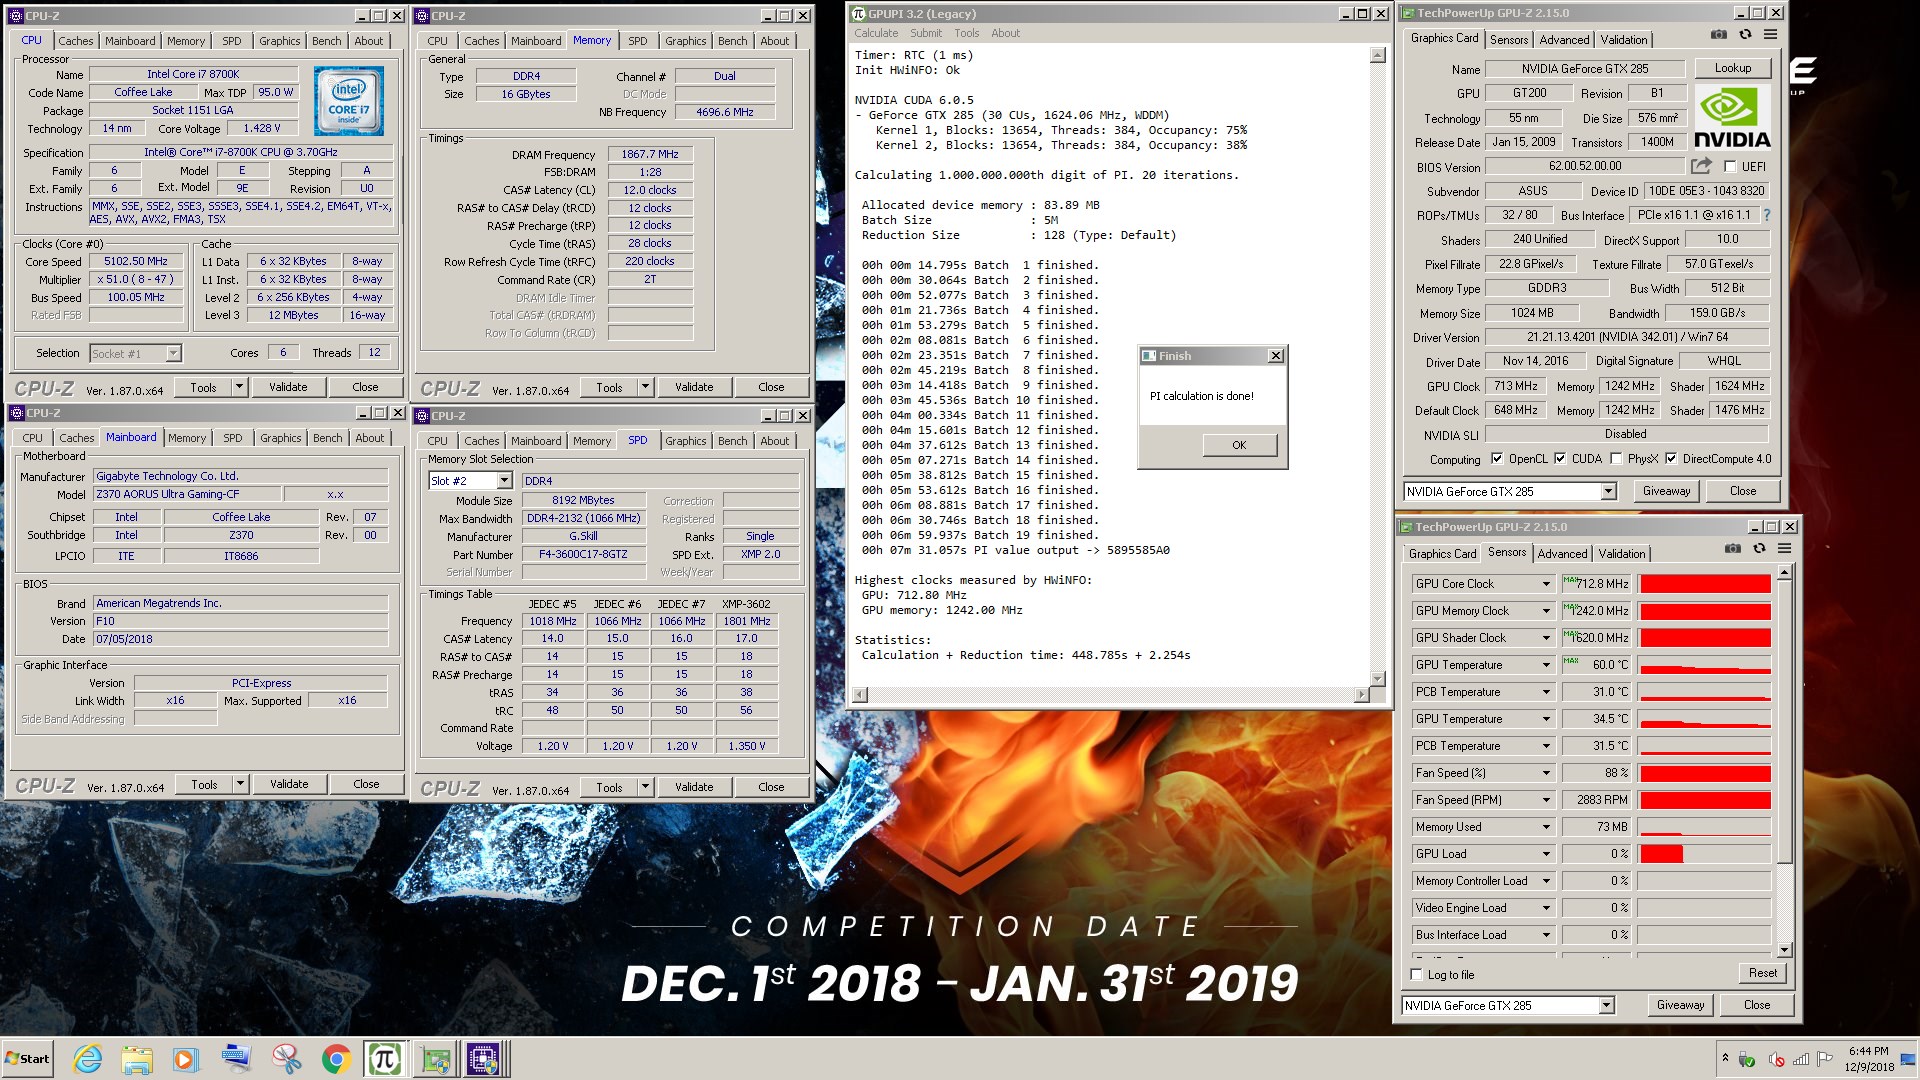Click refresh icon in GPU-Z Graphics Card window
The image size is (1920, 1080).
(x=1745, y=35)
